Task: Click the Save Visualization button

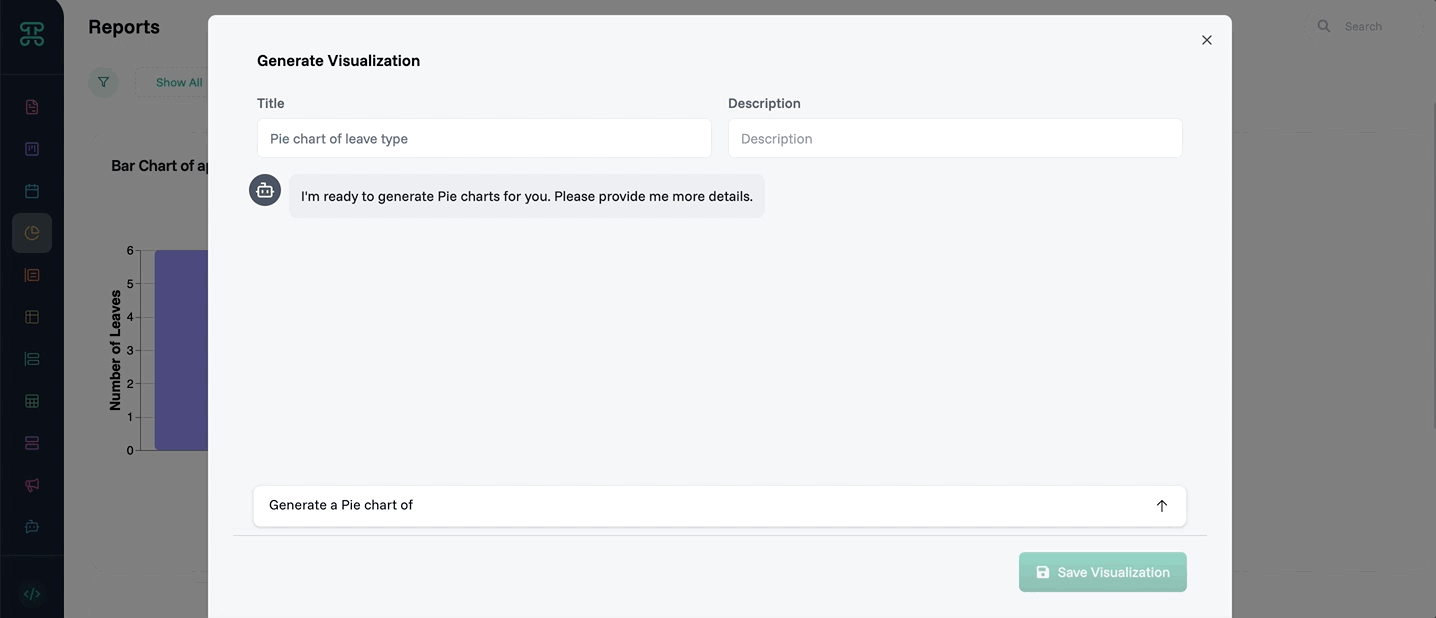Action: point(1102,572)
